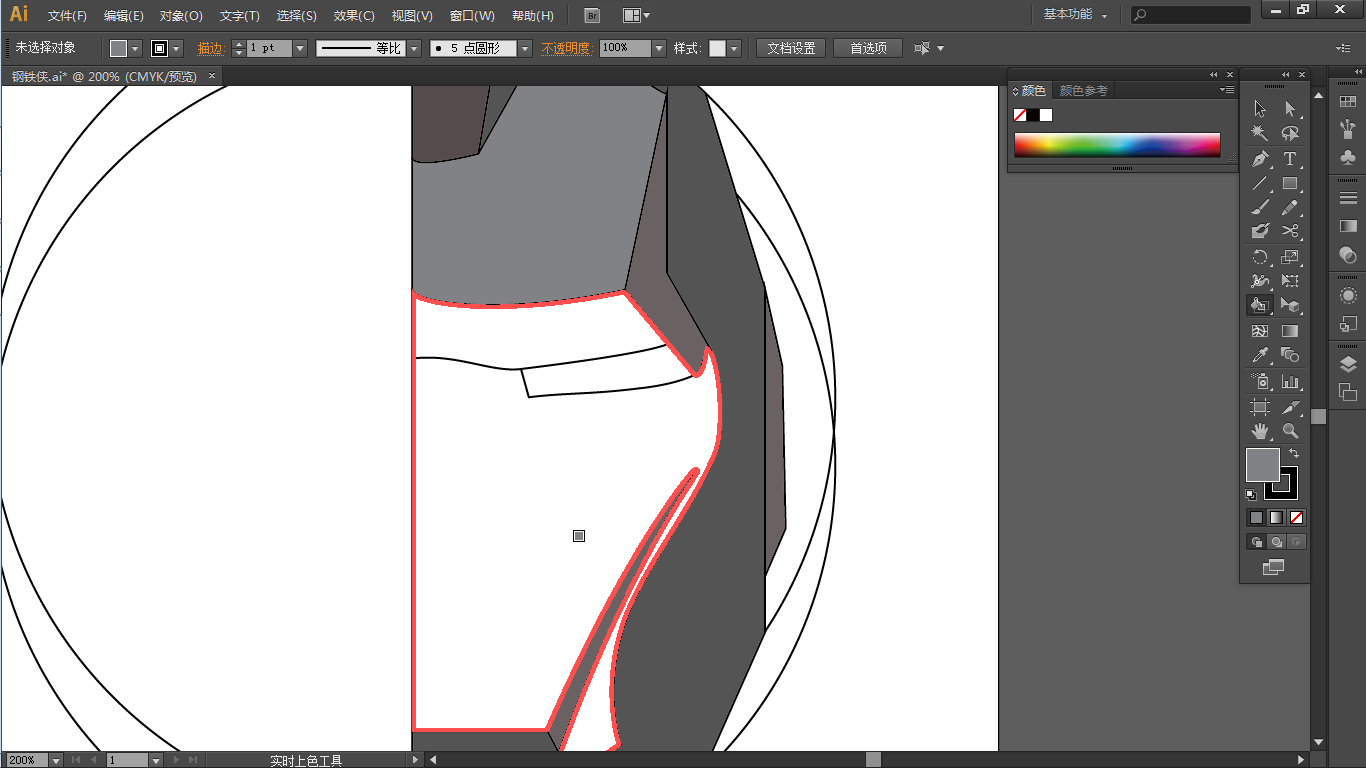Select the Lasso tool
The width and height of the screenshot is (1366, 768).
point(1290,133)
